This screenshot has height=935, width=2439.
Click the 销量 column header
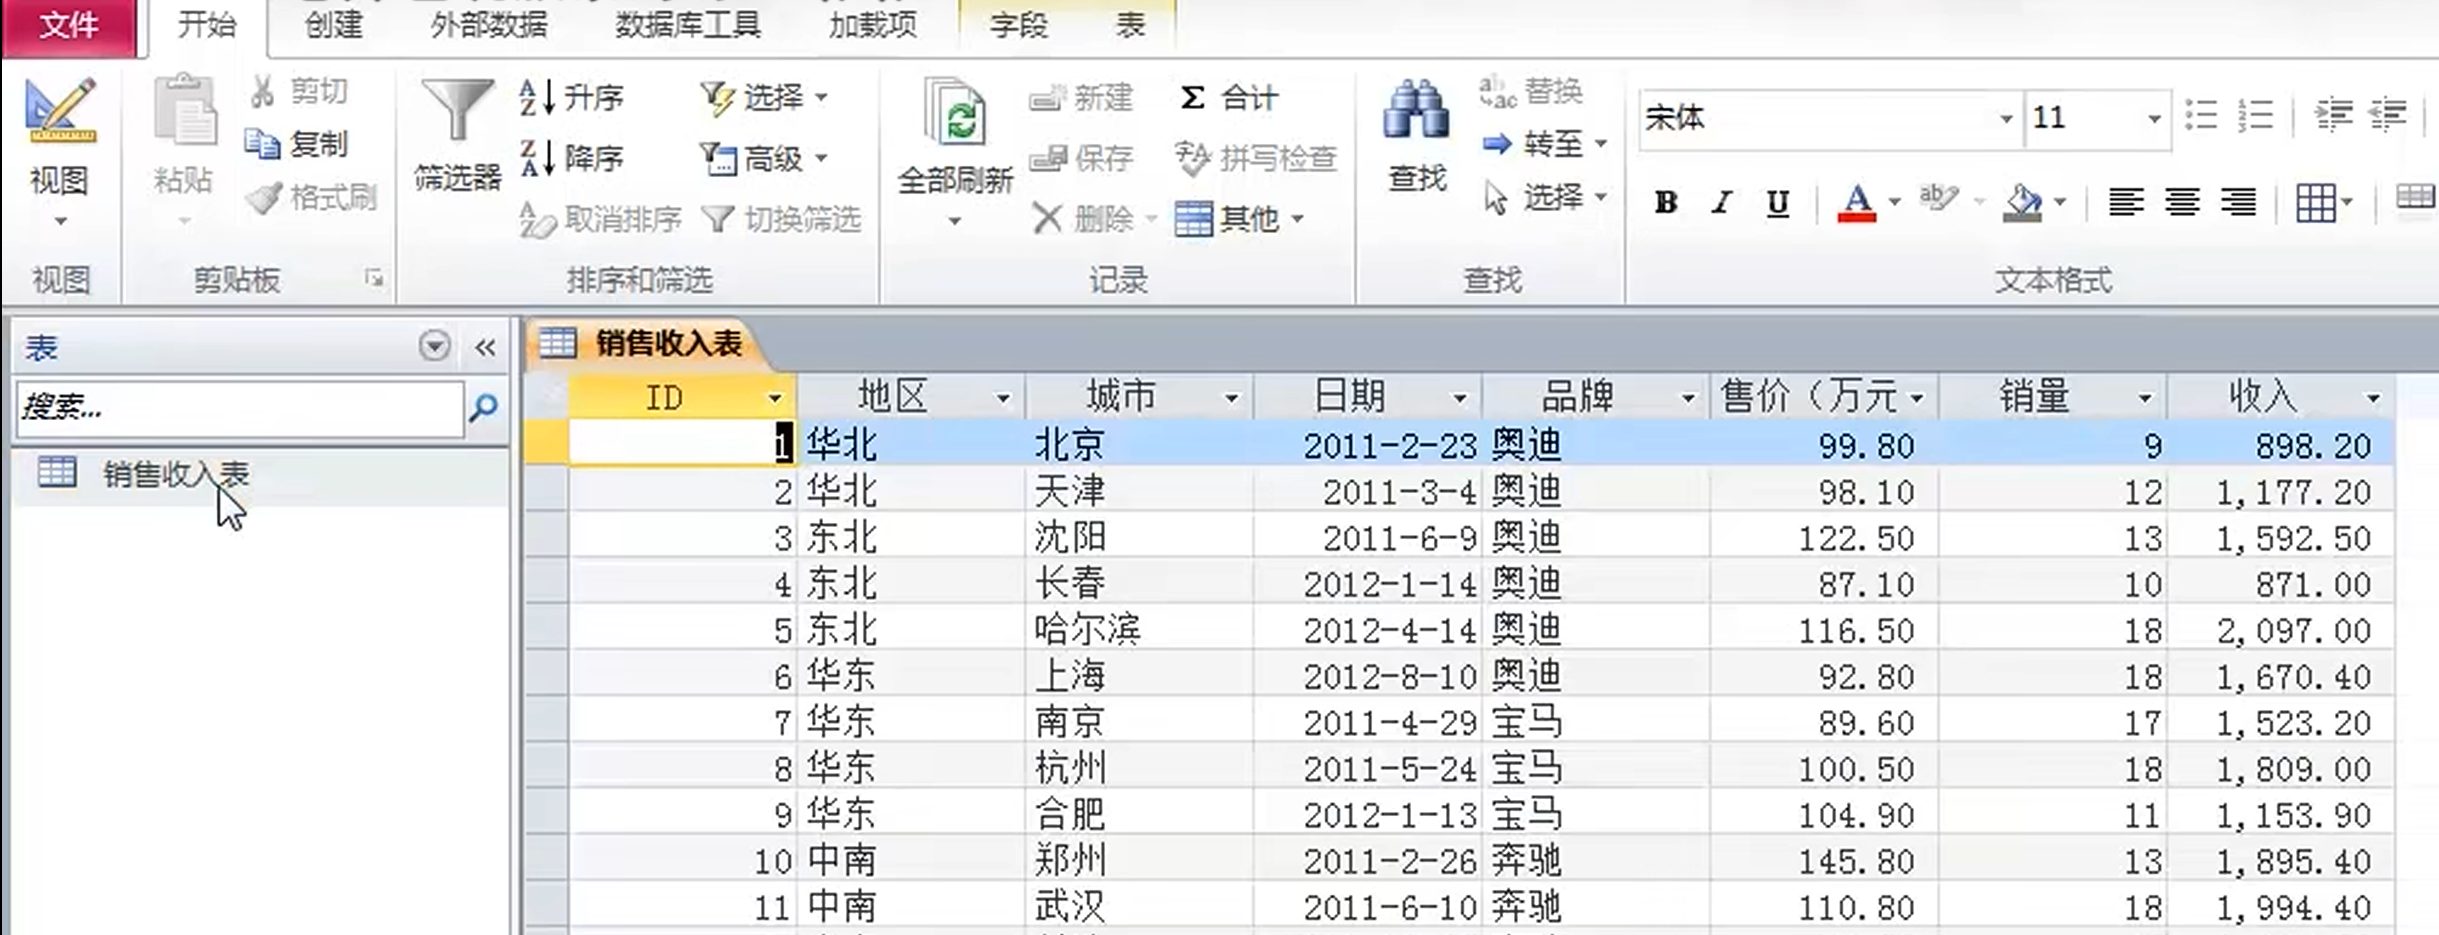pos(2053,397)
